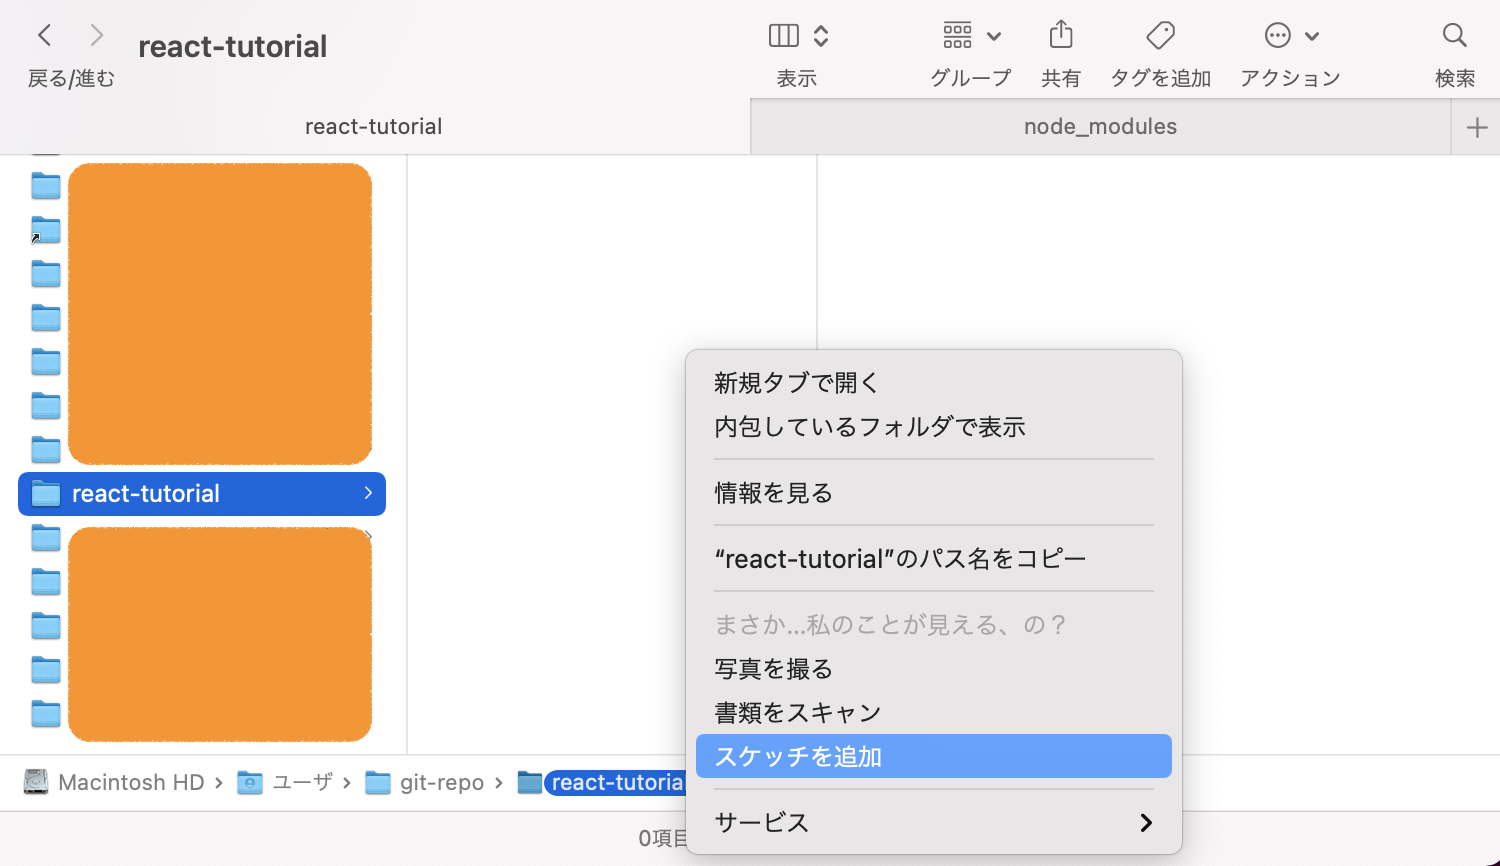Open the dropdown arrow beside グループ

[993, 35]
